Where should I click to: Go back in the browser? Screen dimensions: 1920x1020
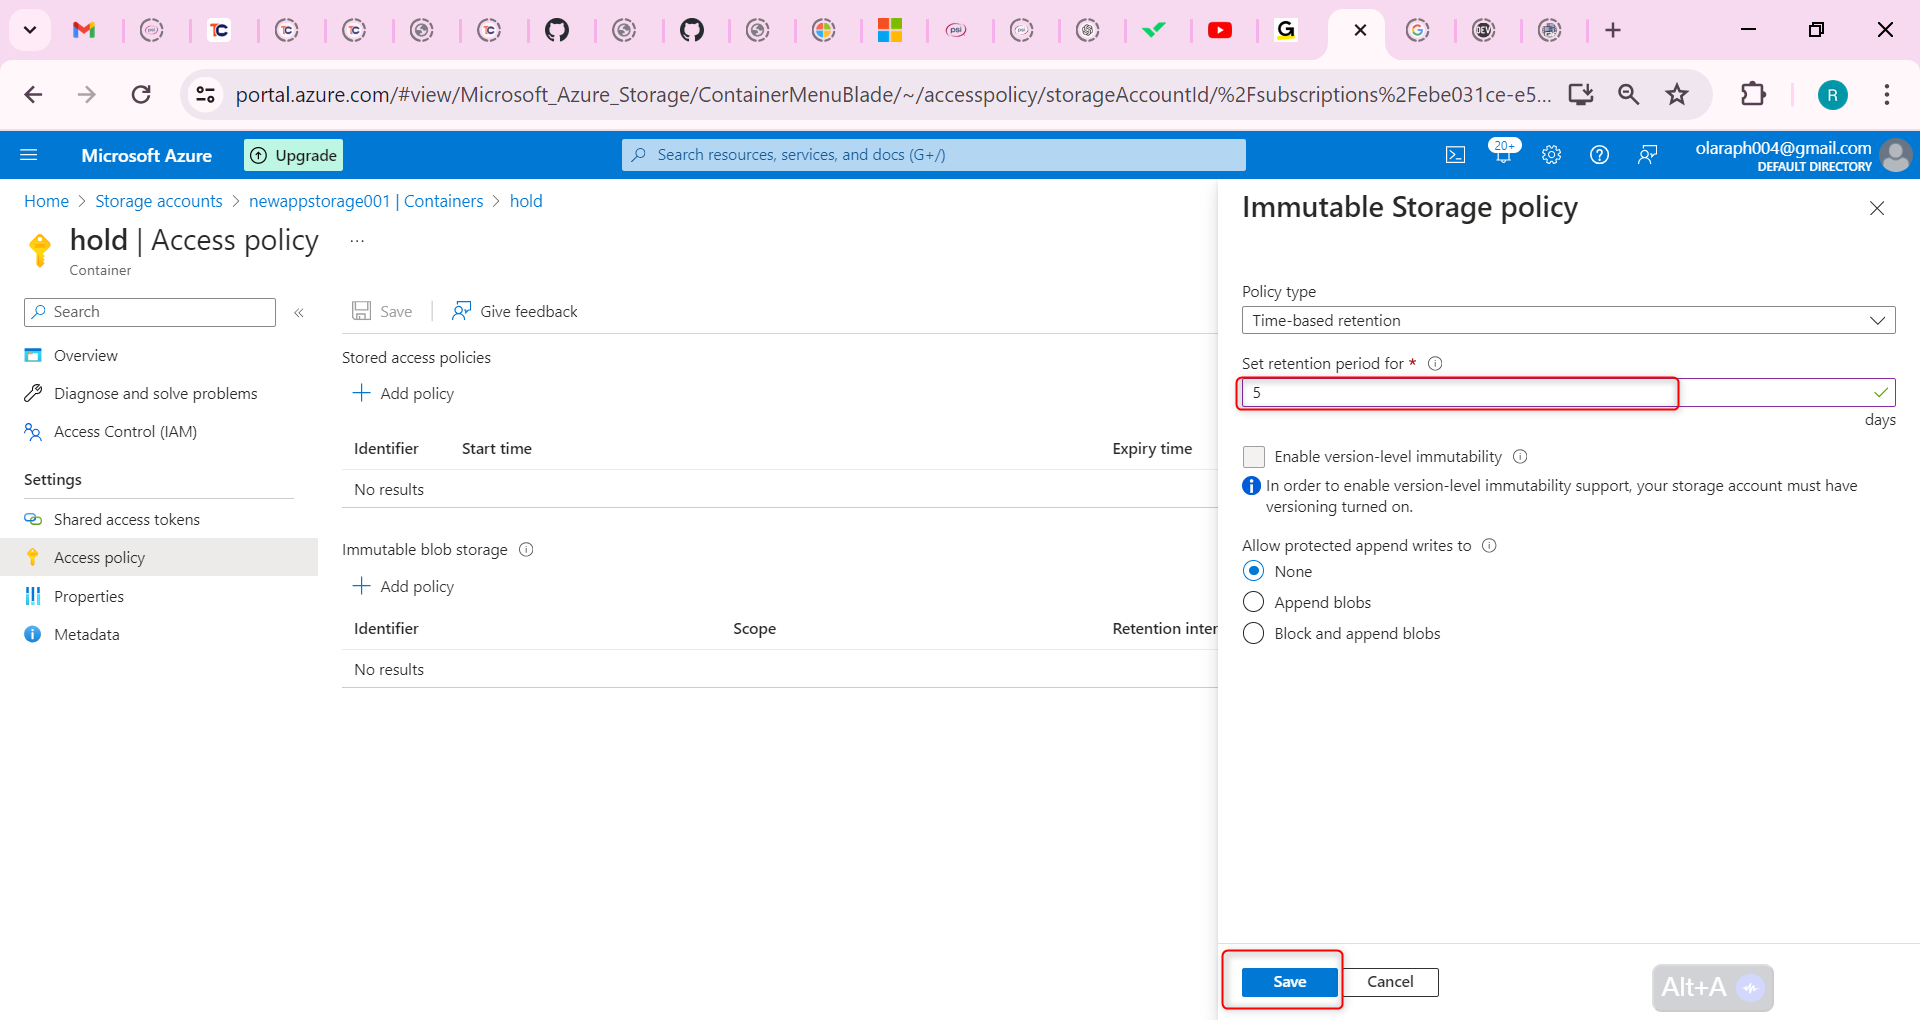click(33, 95)
